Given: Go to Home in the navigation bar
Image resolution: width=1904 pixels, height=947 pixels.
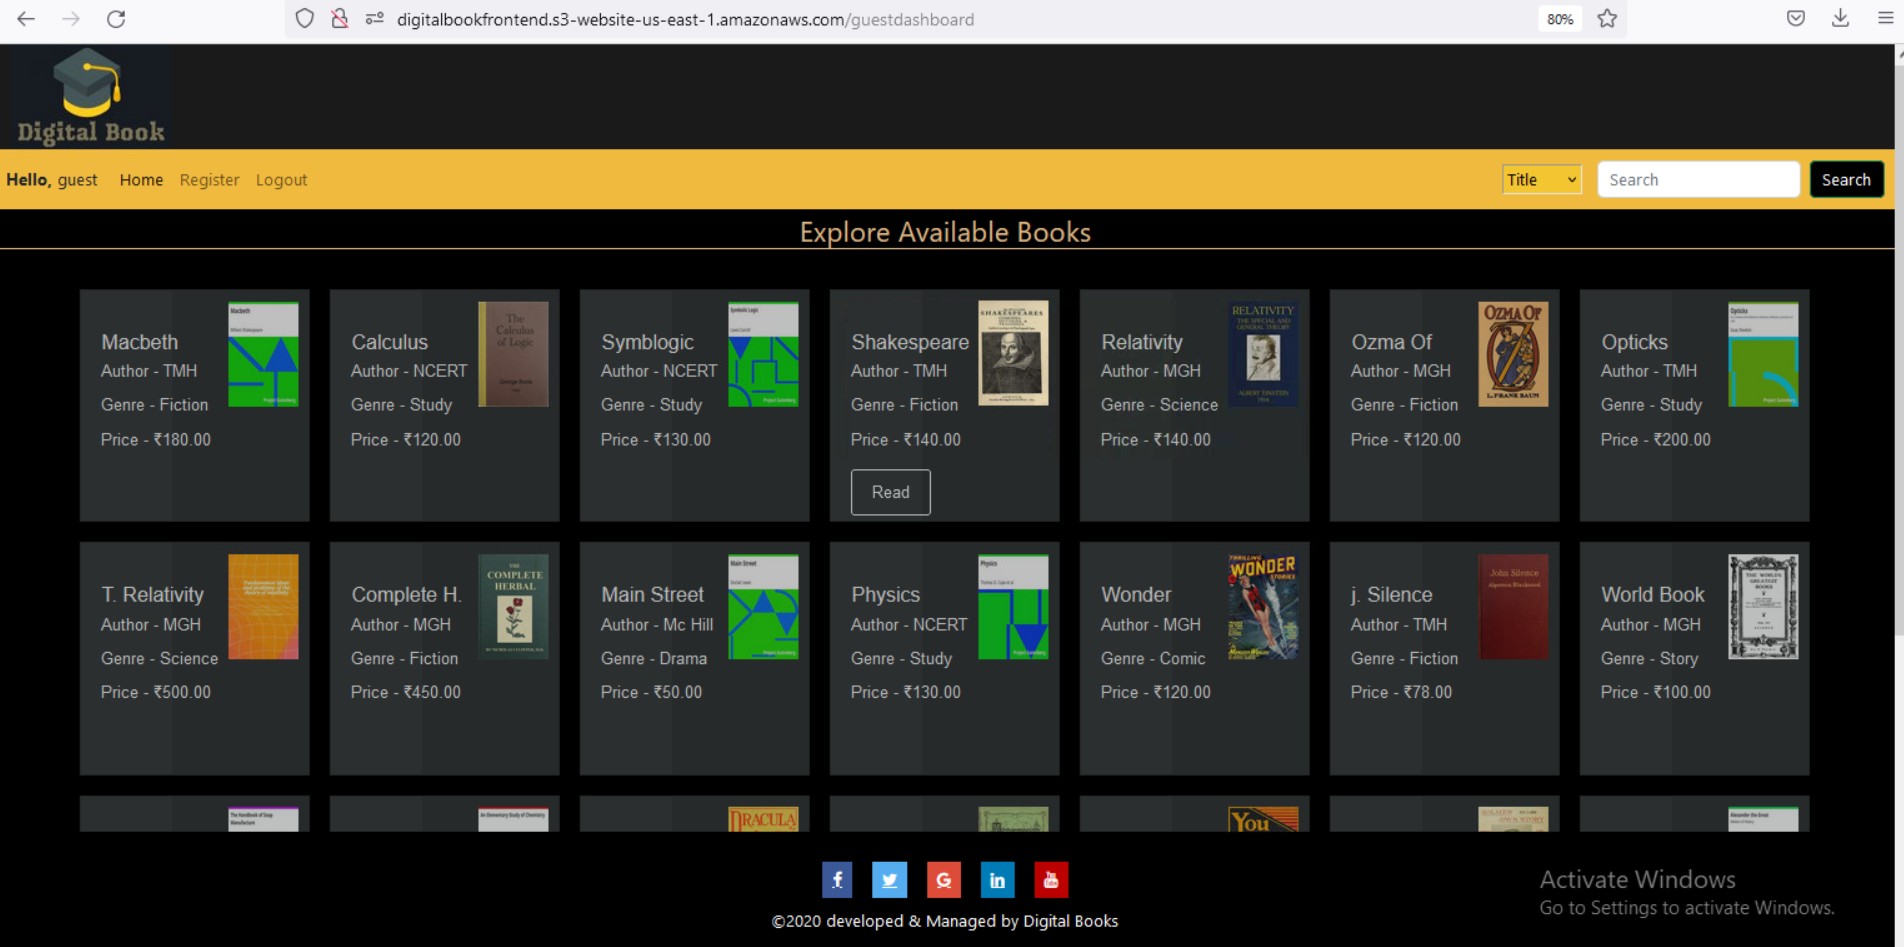Looking at the screenshot, I should pos(140,179).
